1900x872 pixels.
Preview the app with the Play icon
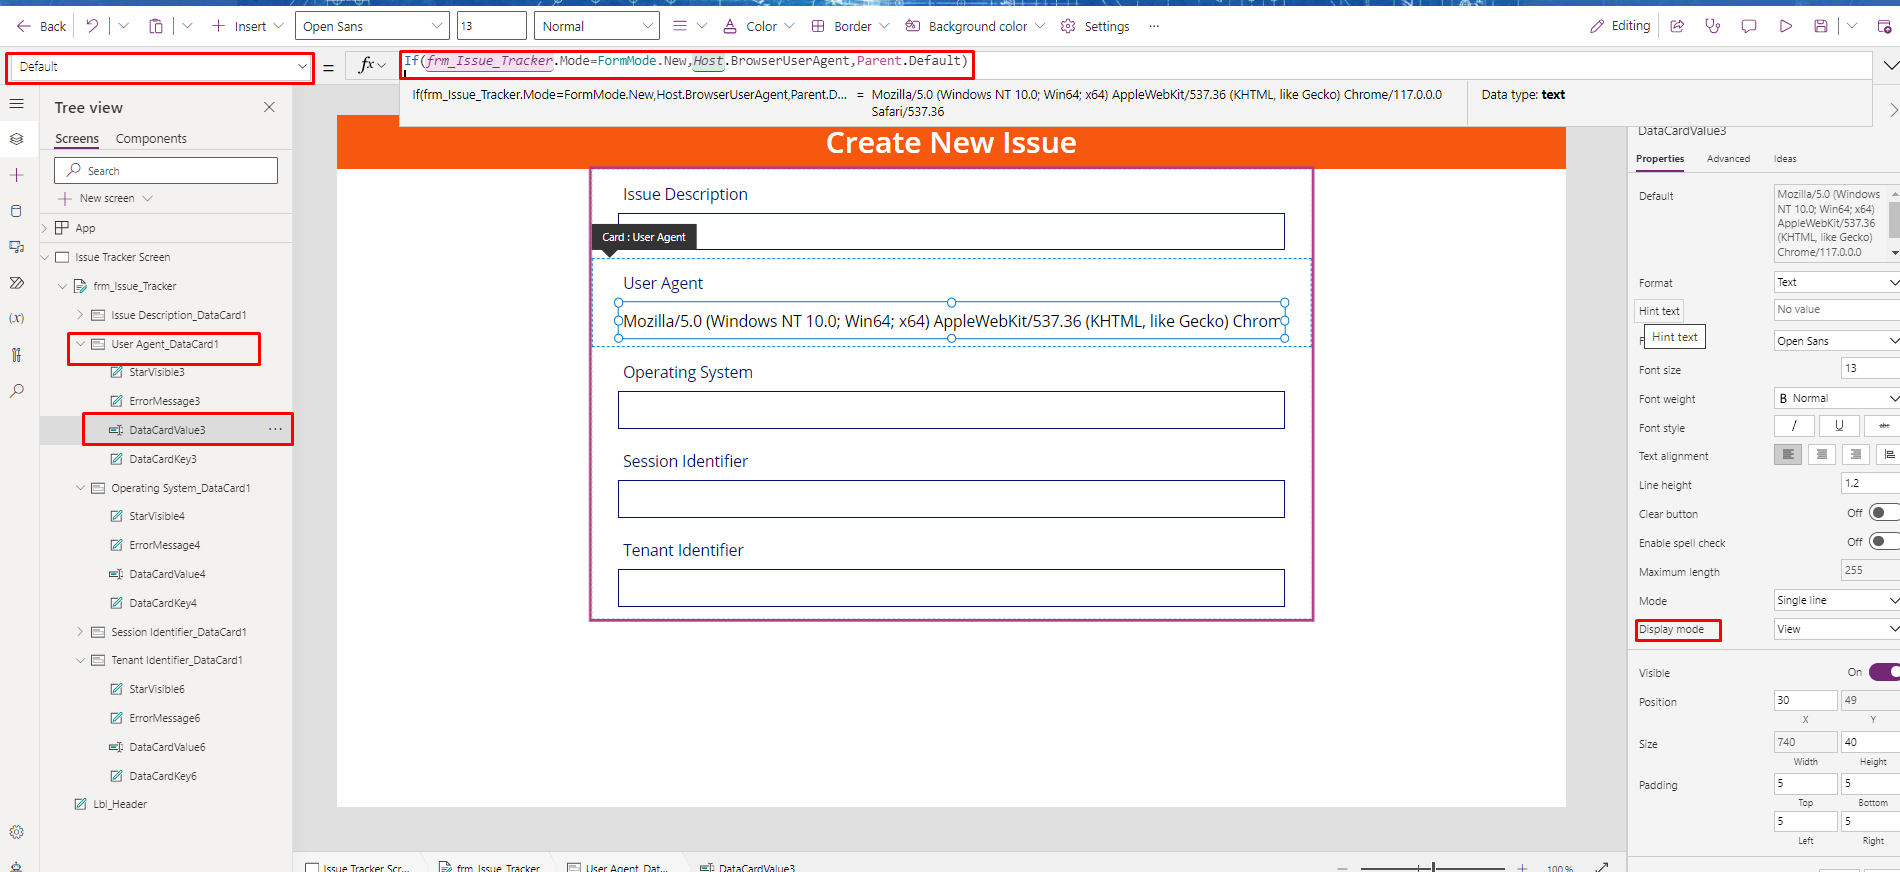tap(1785, 26)
